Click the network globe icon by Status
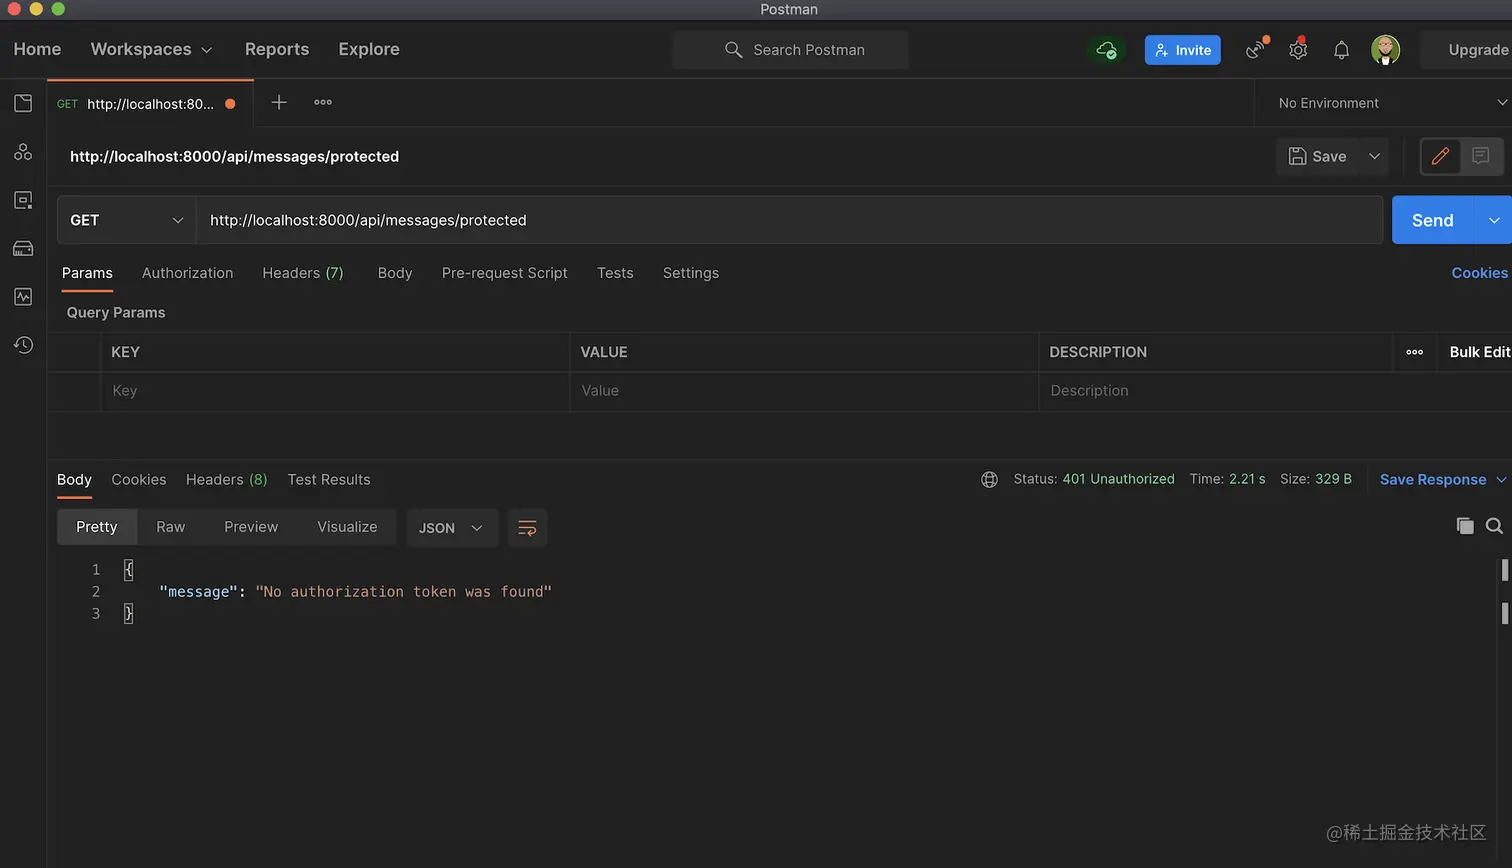Screen dimensions: 1512x868 989,480
